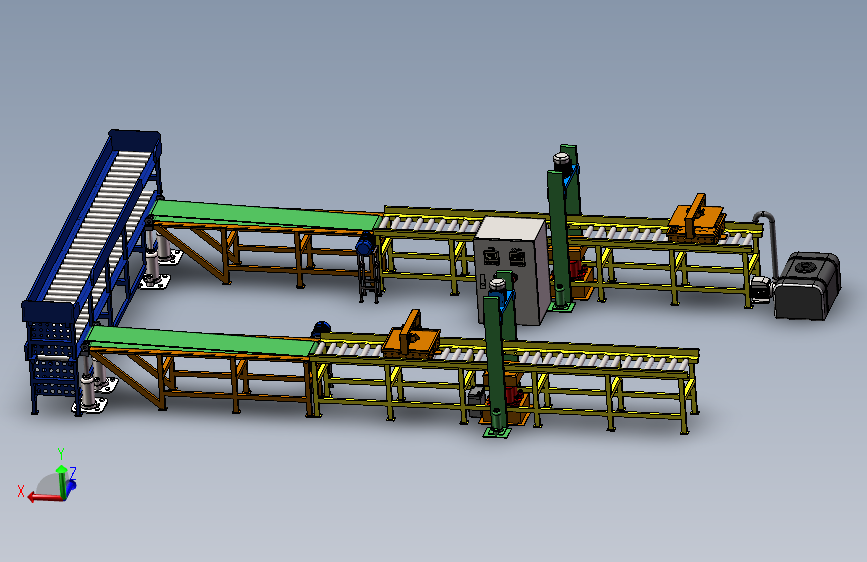Click the green Y axis arrow of the triad

coord(61,481)
